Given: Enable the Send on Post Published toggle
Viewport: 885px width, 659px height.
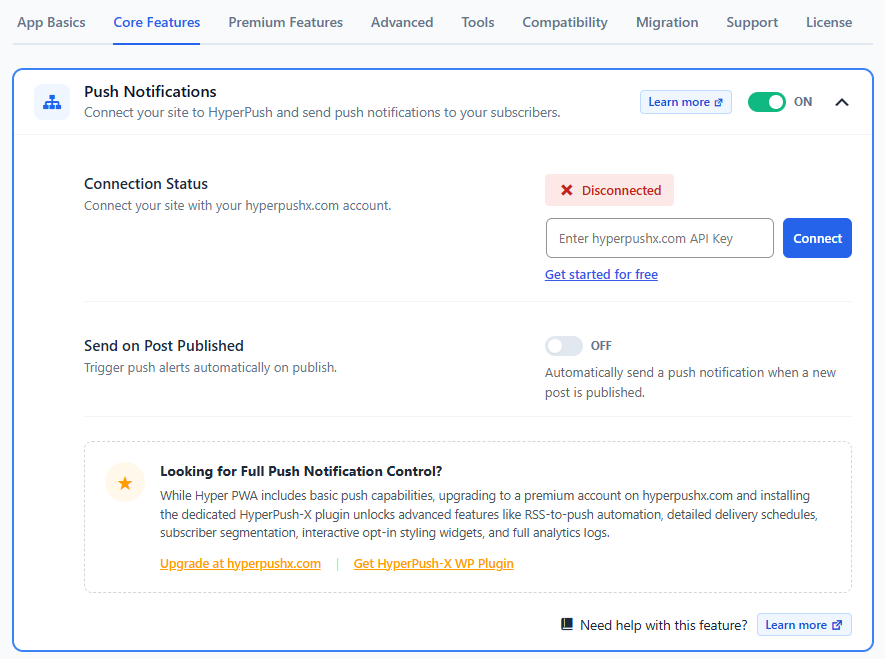Looking at the screenshot, I should 563,346.
